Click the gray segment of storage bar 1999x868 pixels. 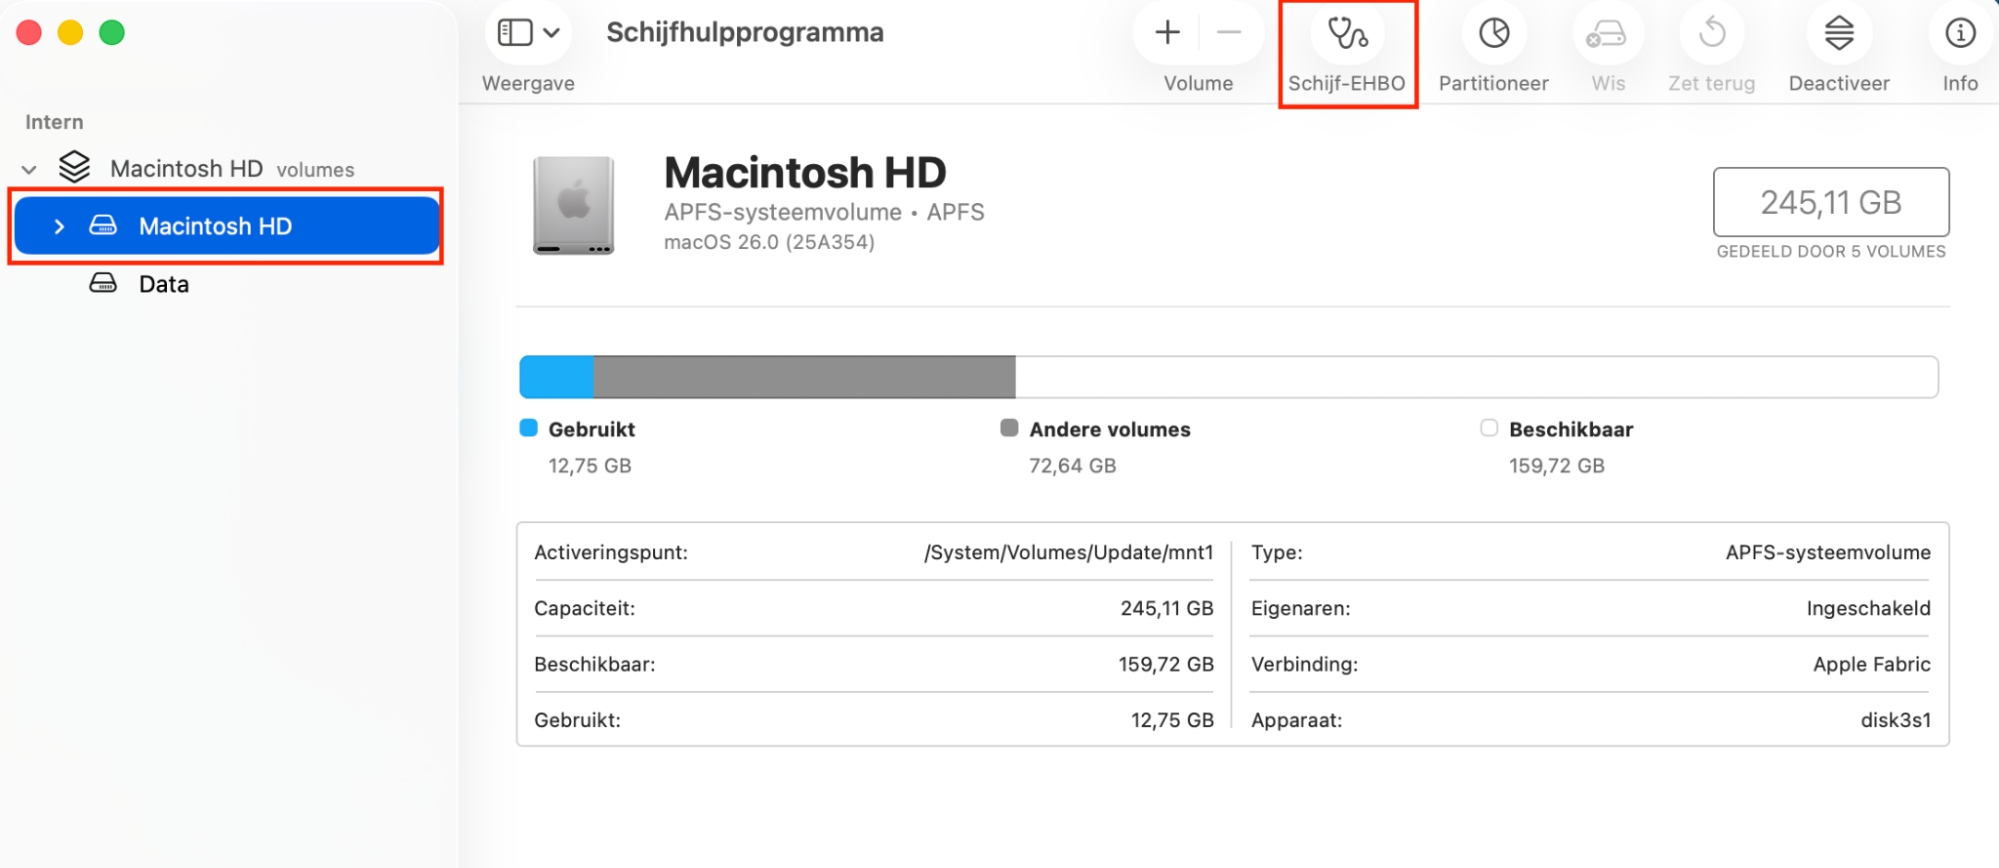pyautogui.click(x=804, y=377)
